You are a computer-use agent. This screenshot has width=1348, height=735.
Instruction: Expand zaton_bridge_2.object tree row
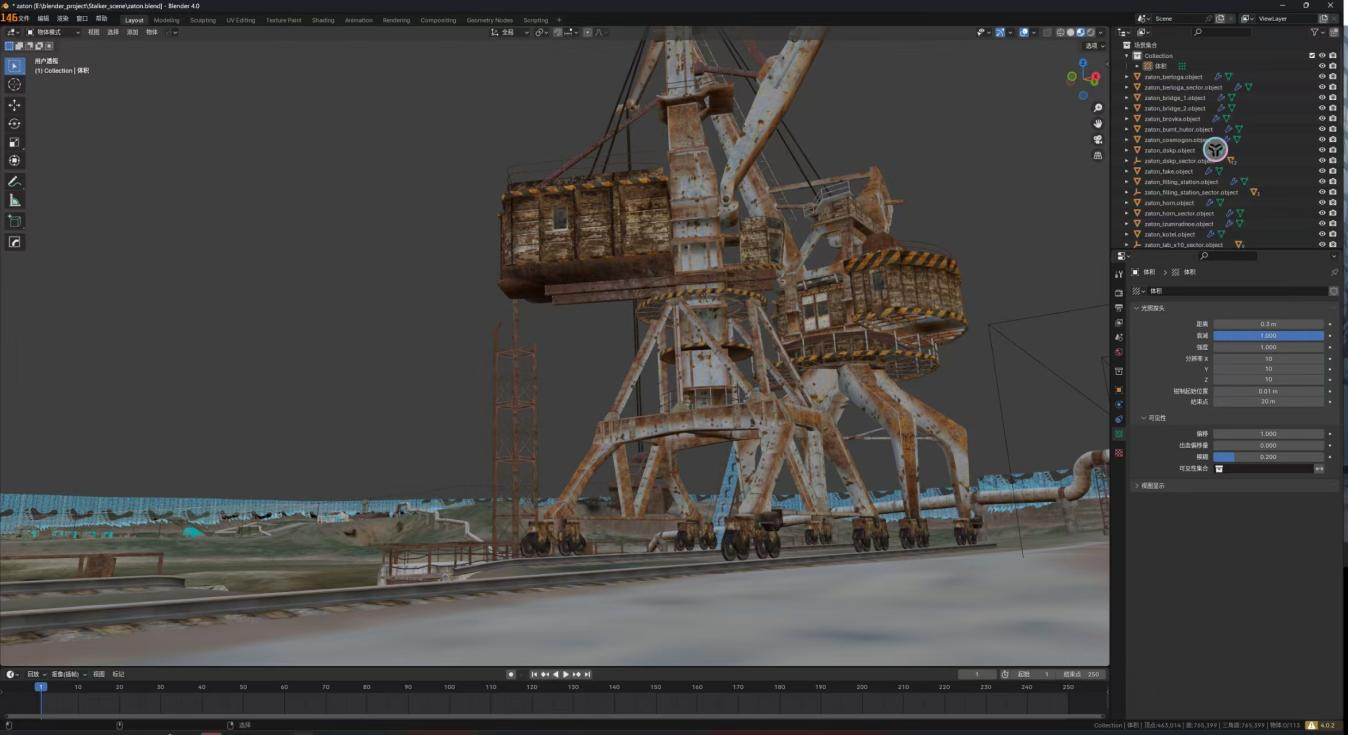(1127, 108)
